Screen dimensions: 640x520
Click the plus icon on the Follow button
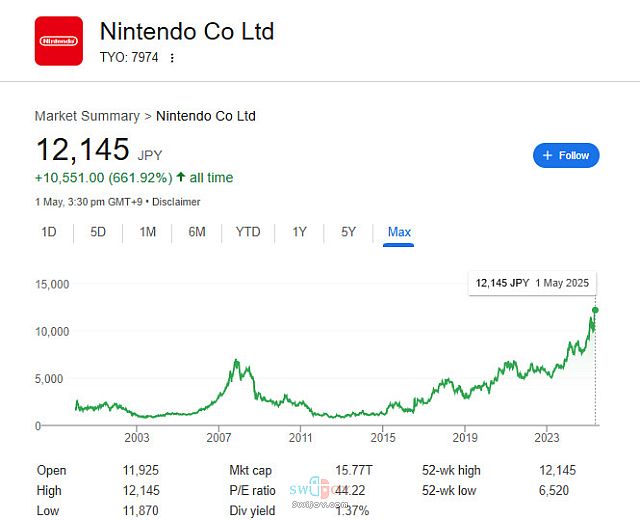coord(547,155)
